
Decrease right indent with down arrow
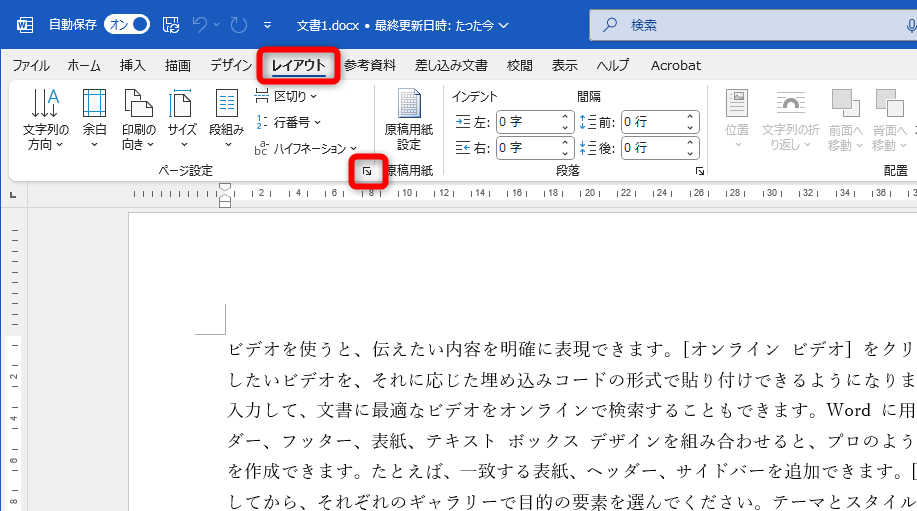(565, 154)
